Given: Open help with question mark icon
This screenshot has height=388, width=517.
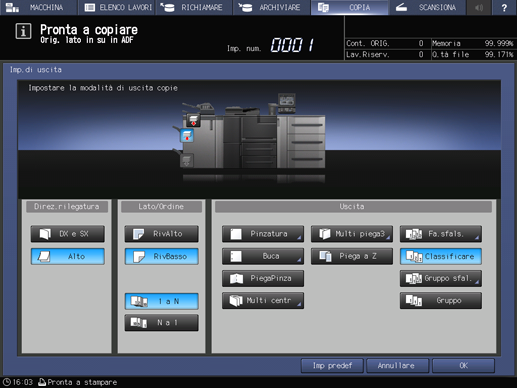Looking at the screenshot, I should coord(504,7).
